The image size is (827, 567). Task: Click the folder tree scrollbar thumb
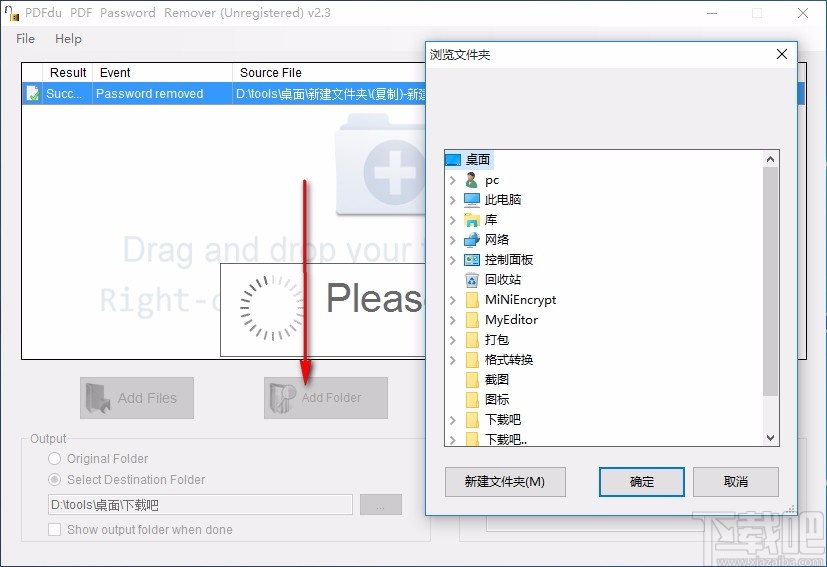coord(770,282)
